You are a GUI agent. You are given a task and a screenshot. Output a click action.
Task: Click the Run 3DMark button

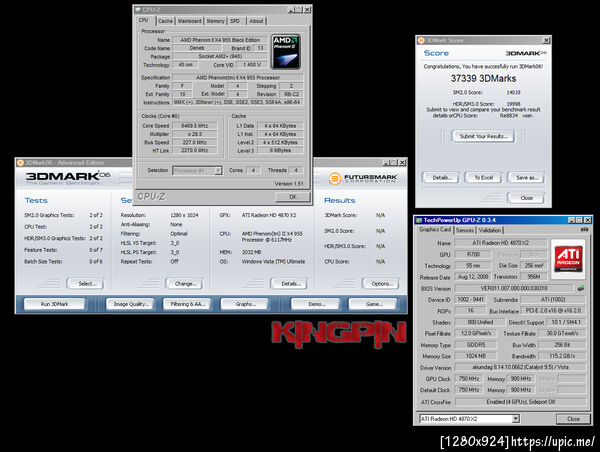pyautogui.click(x=54, y=304)
